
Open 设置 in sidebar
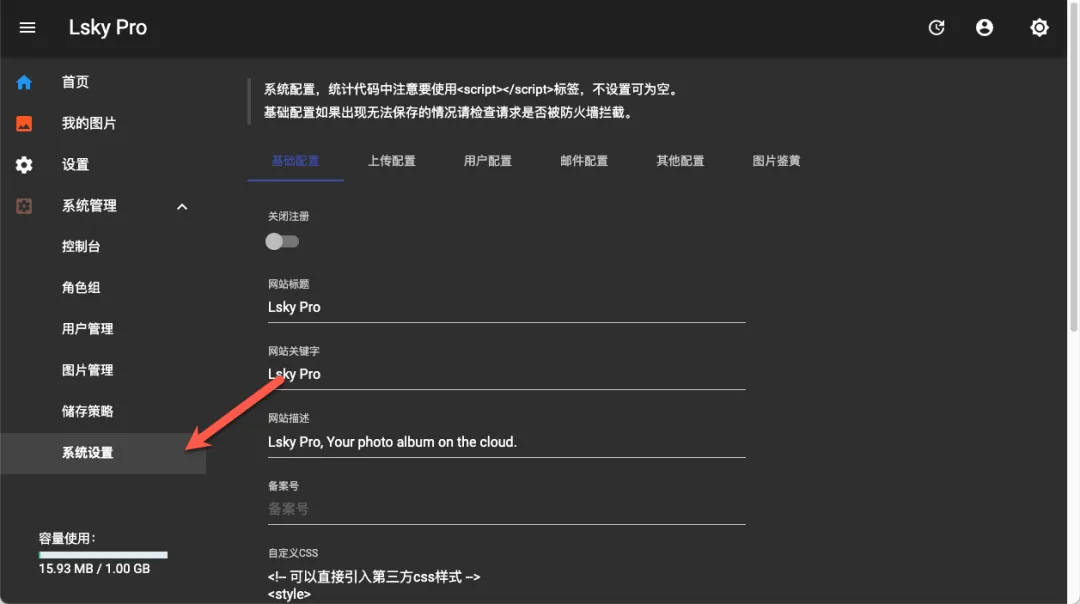75,165
